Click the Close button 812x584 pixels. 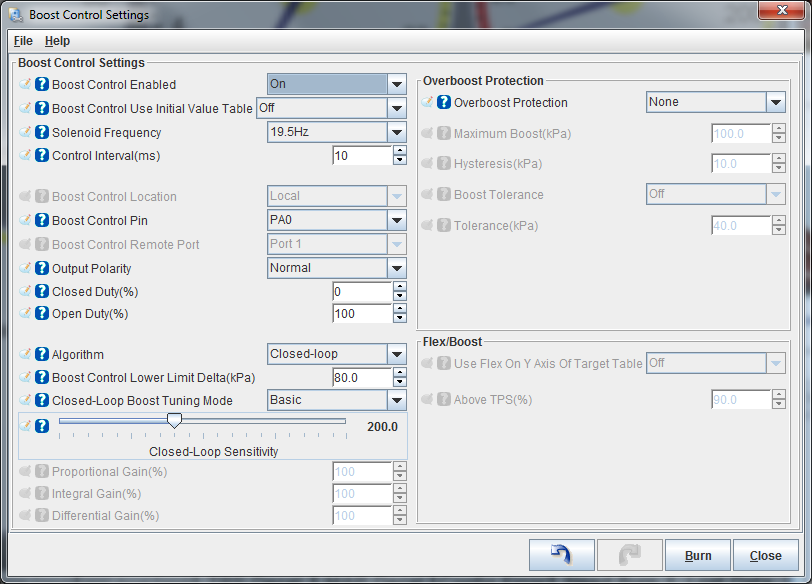pyautogui.click(x=765, y=555)
